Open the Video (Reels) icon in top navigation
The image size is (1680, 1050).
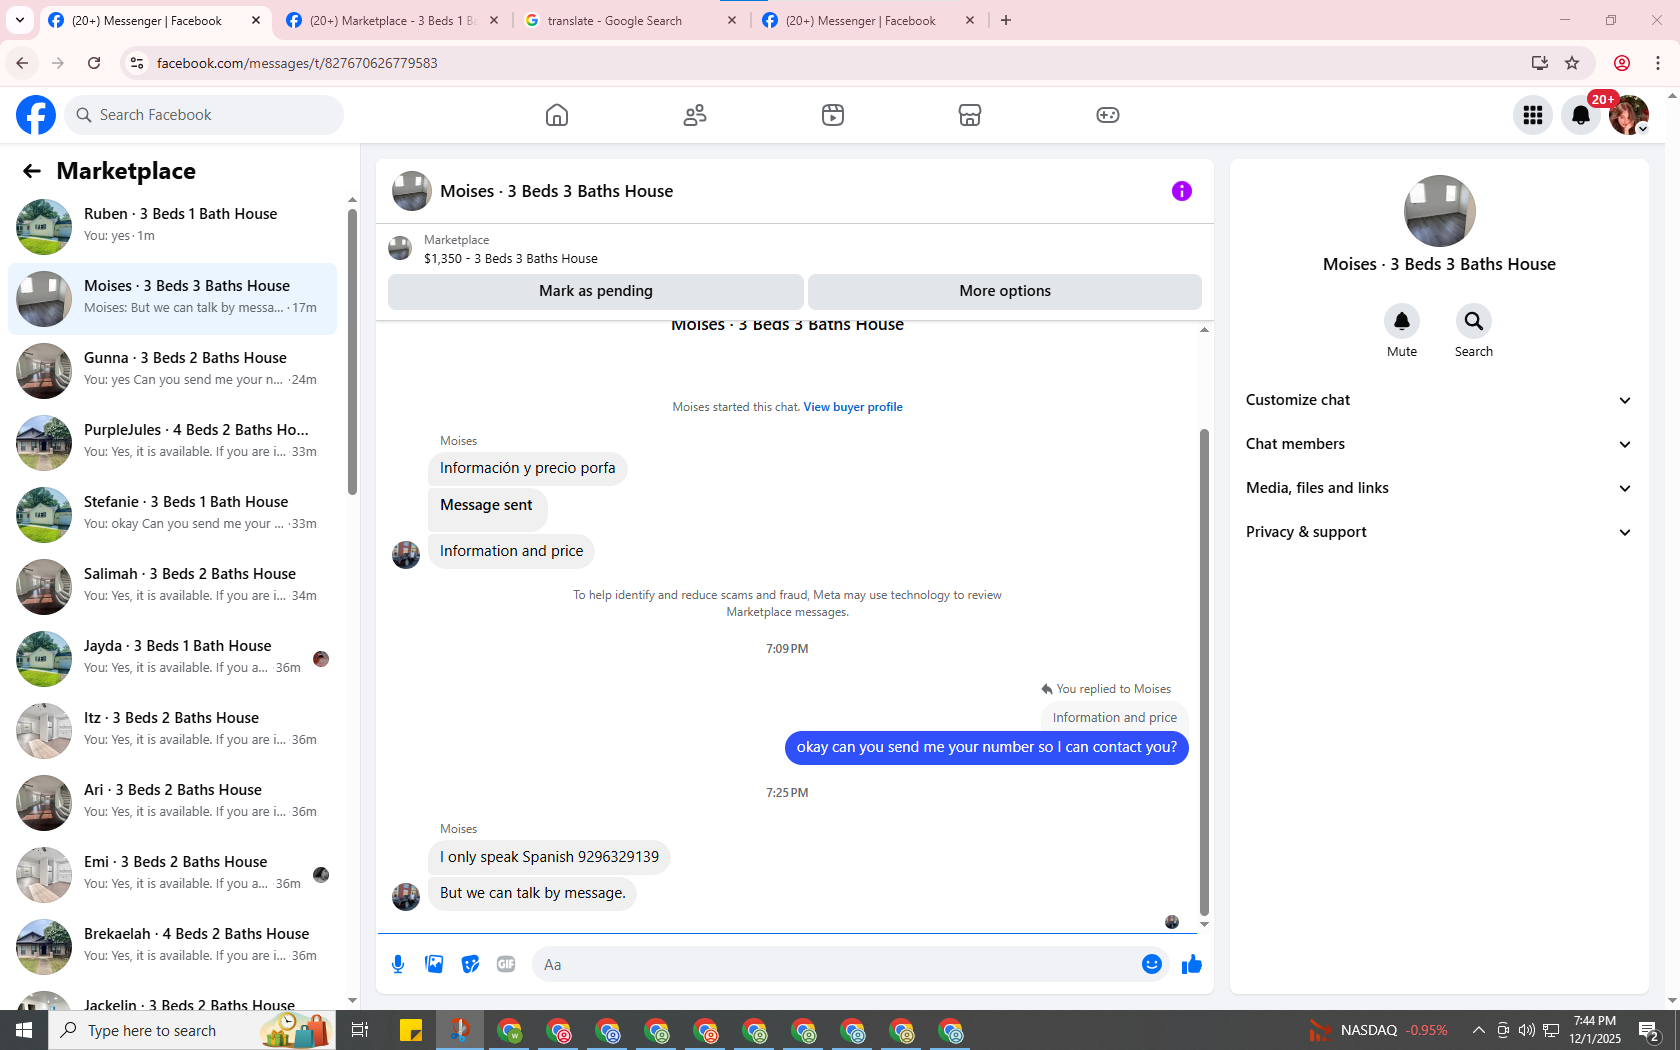pos(833,115)
